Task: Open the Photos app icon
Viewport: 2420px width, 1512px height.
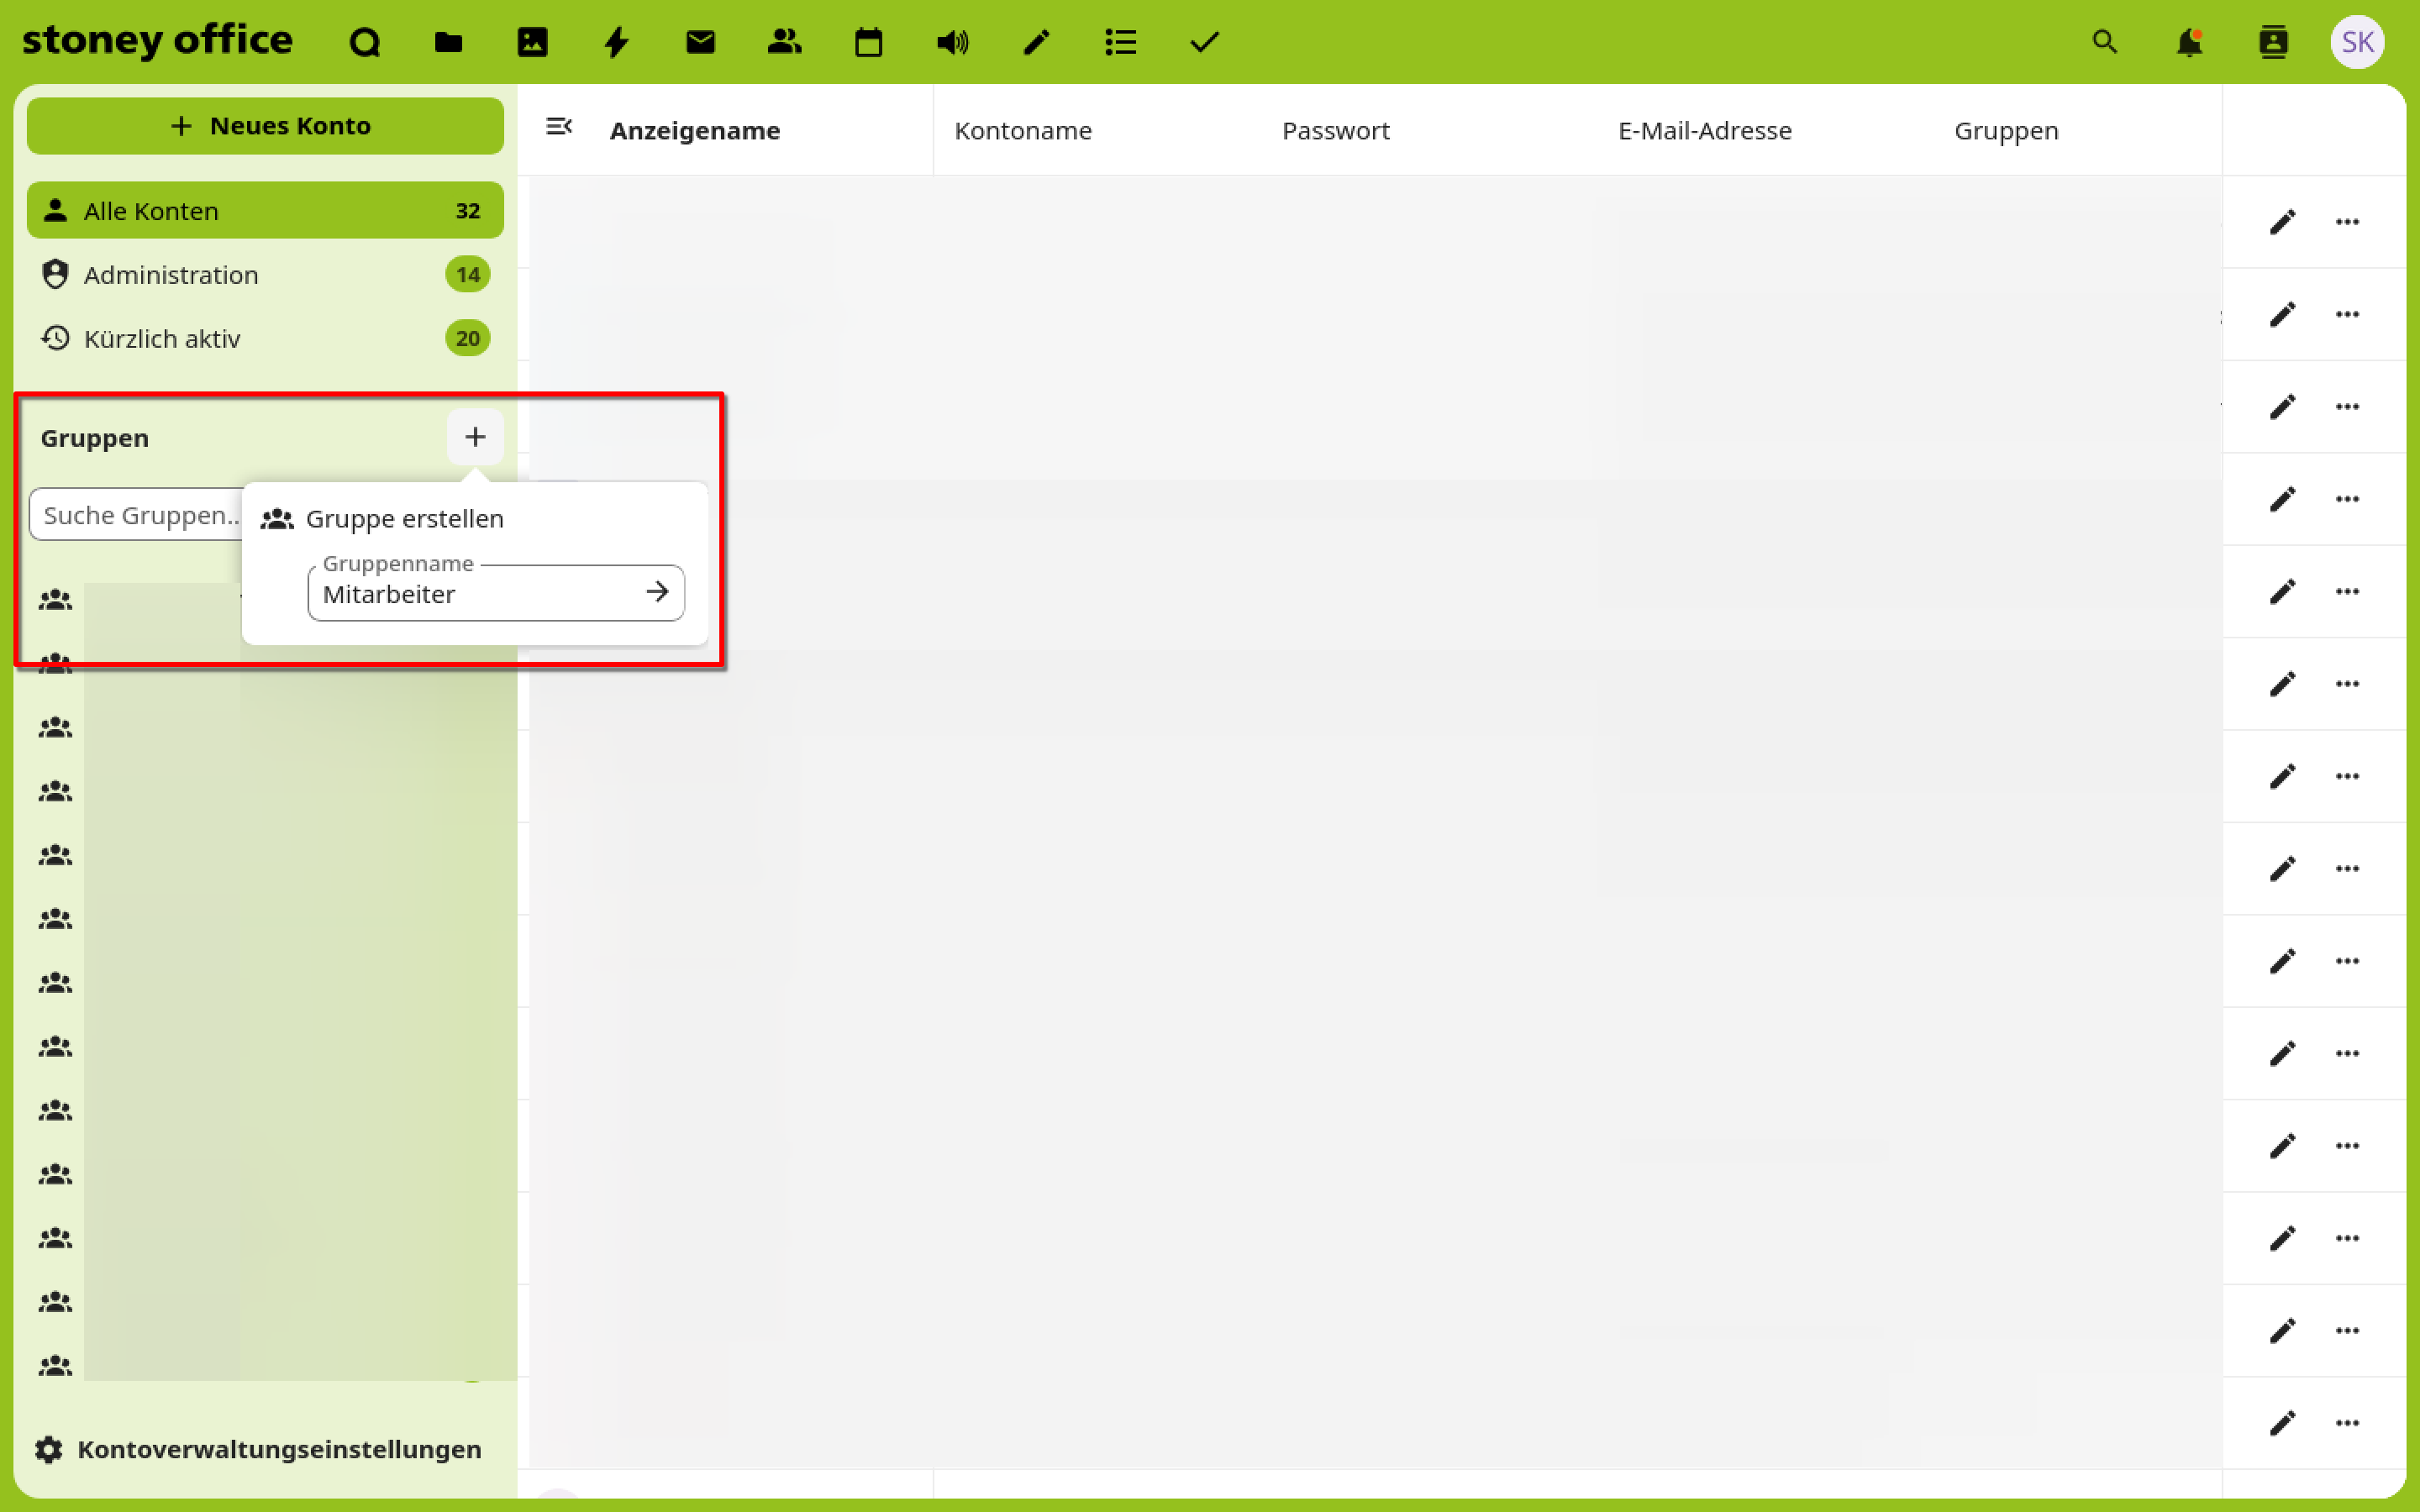Action: click(532, 42)
